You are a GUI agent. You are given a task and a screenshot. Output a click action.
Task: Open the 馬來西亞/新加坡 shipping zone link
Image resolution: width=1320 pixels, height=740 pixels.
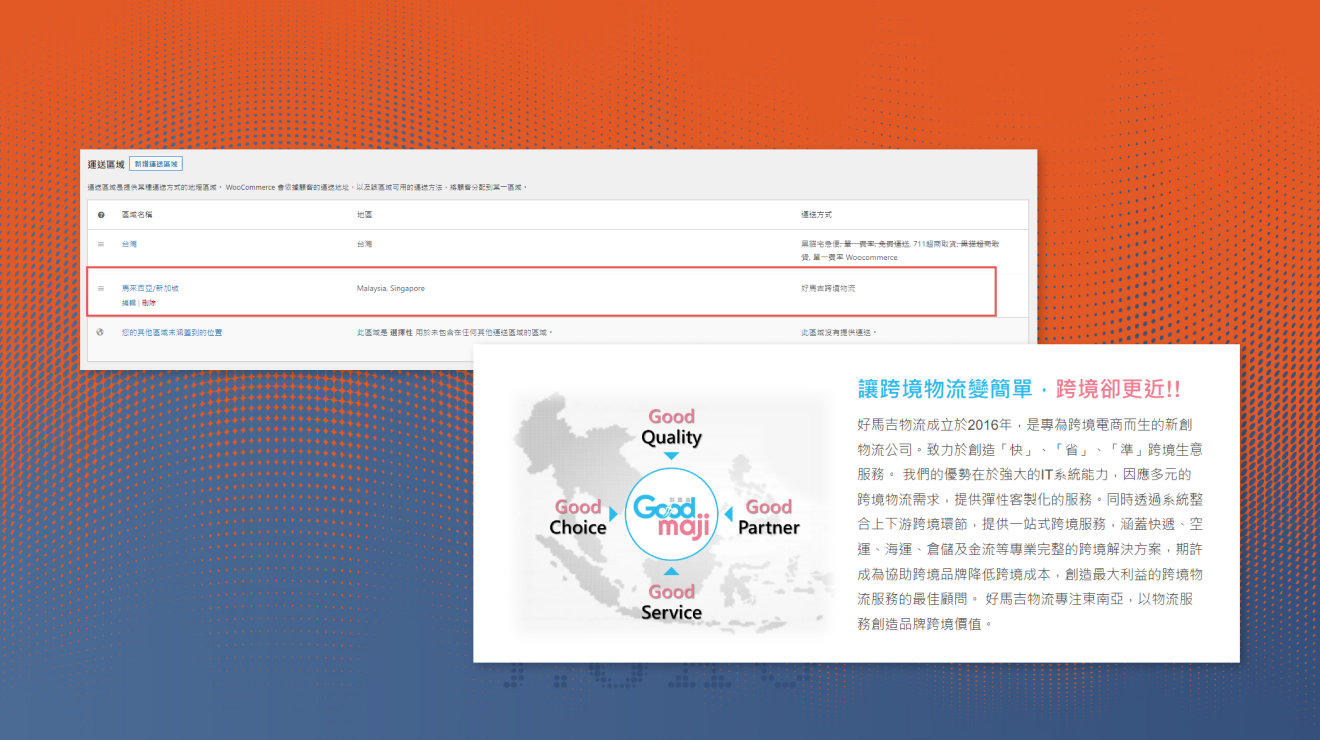tap(150, 288)
